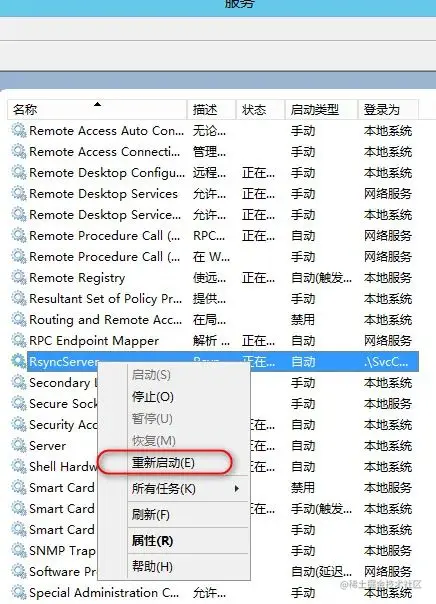This screenshot has width=436, height=604.
Task: Click the 描述 column header
Action: coord(211,109)
